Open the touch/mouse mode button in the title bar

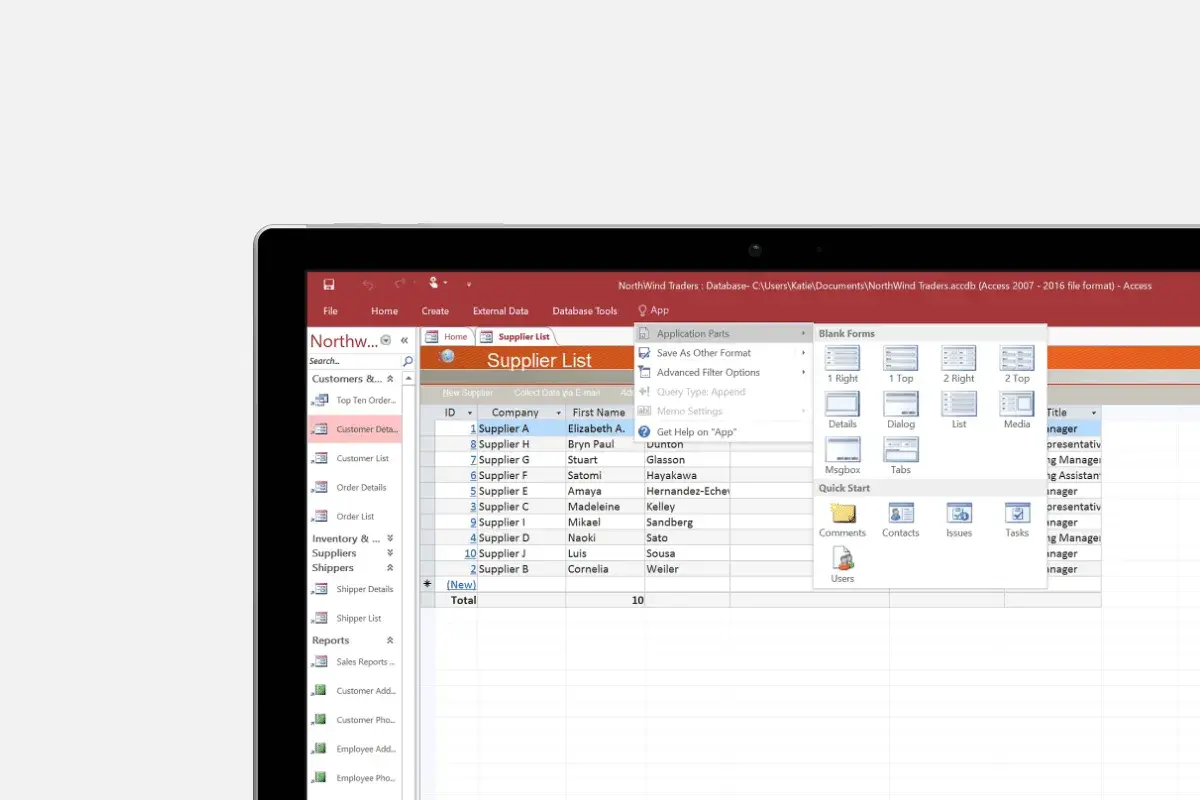pos(436,284)
